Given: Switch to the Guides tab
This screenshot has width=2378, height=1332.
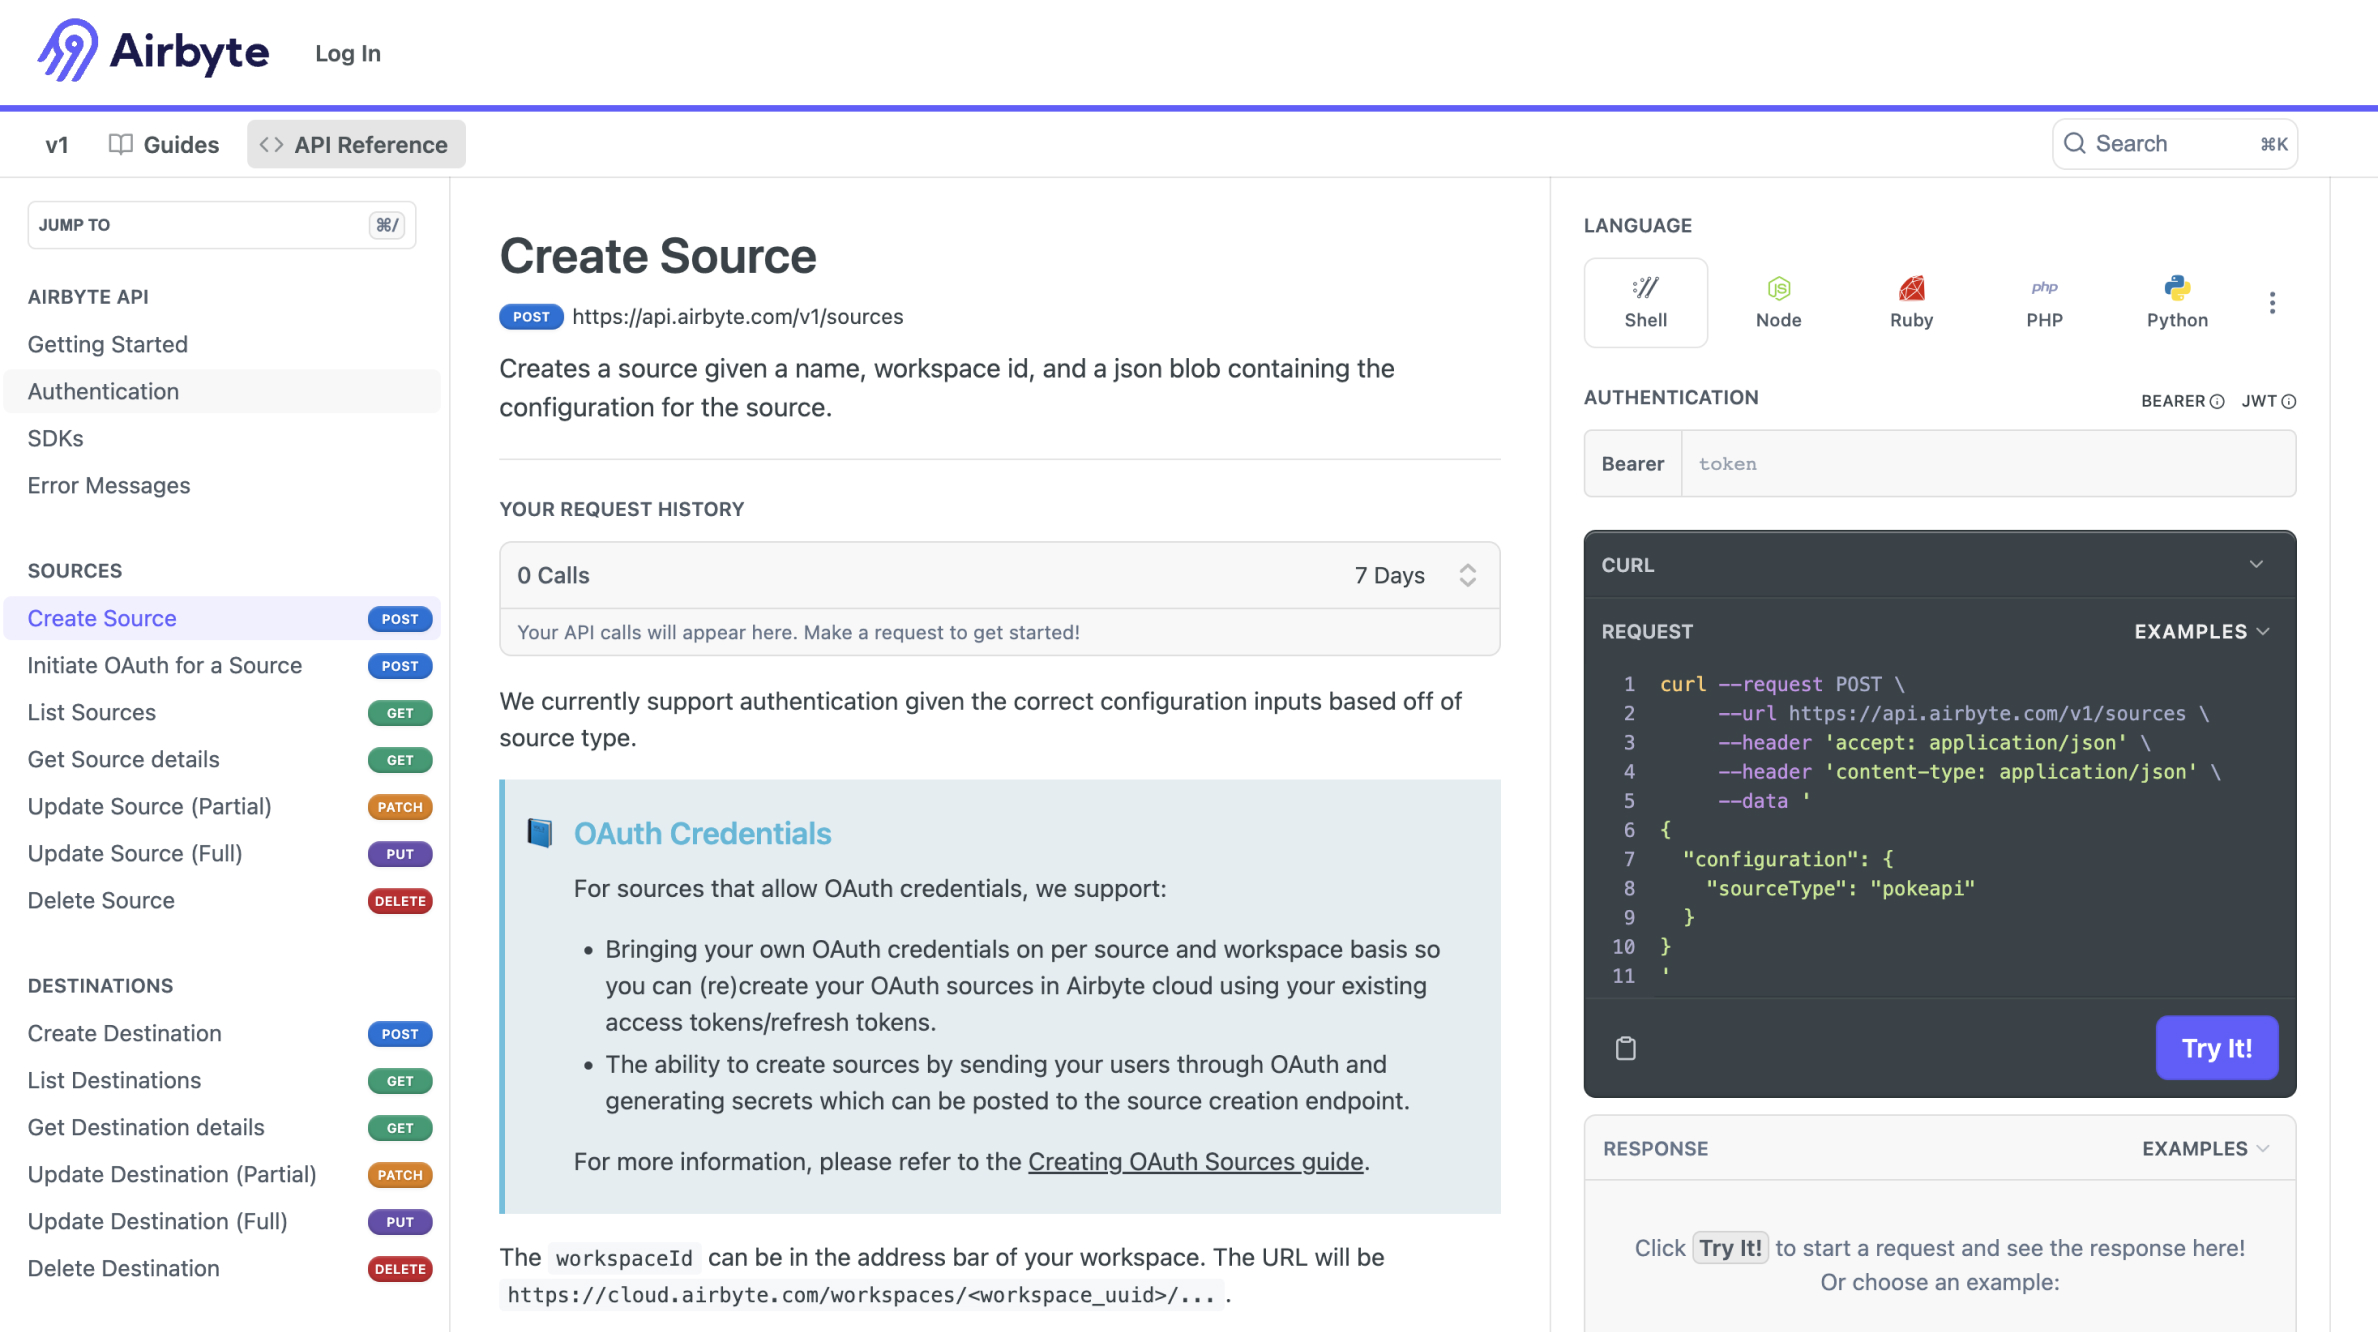Looking at the screenshot, I should tap(164, 144).
